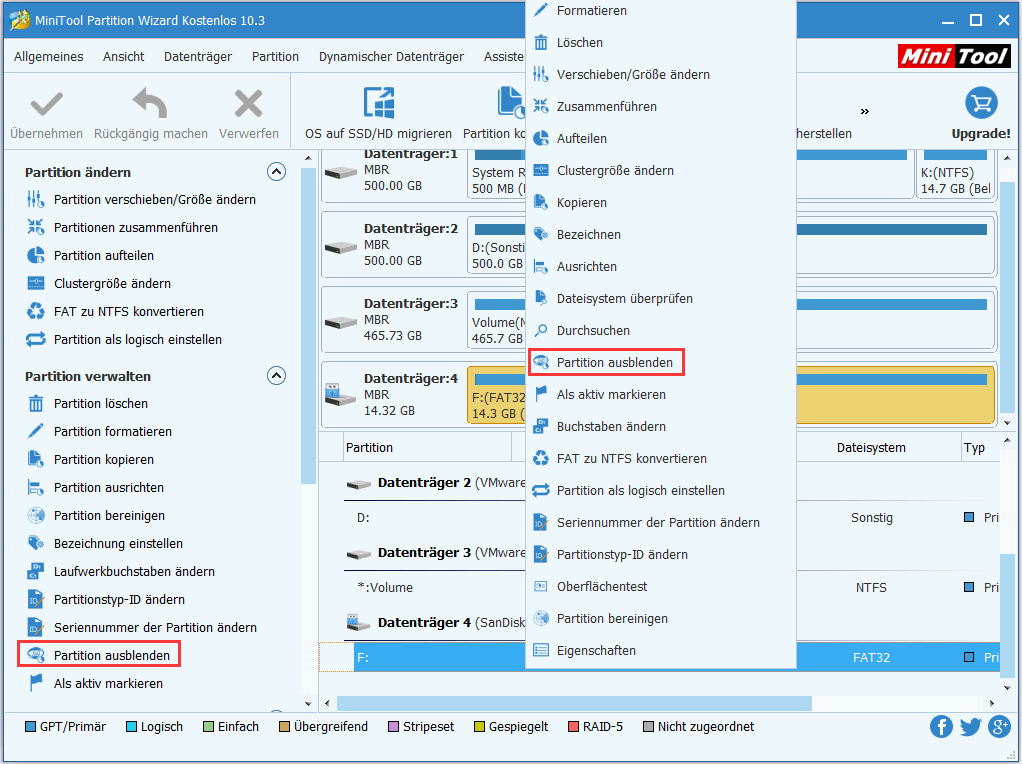The height and width of the screenshot is (764, 1022).
Task: Click the sidebar Laufwerkbuchstaben ändern icon
Action: [36, 571]
